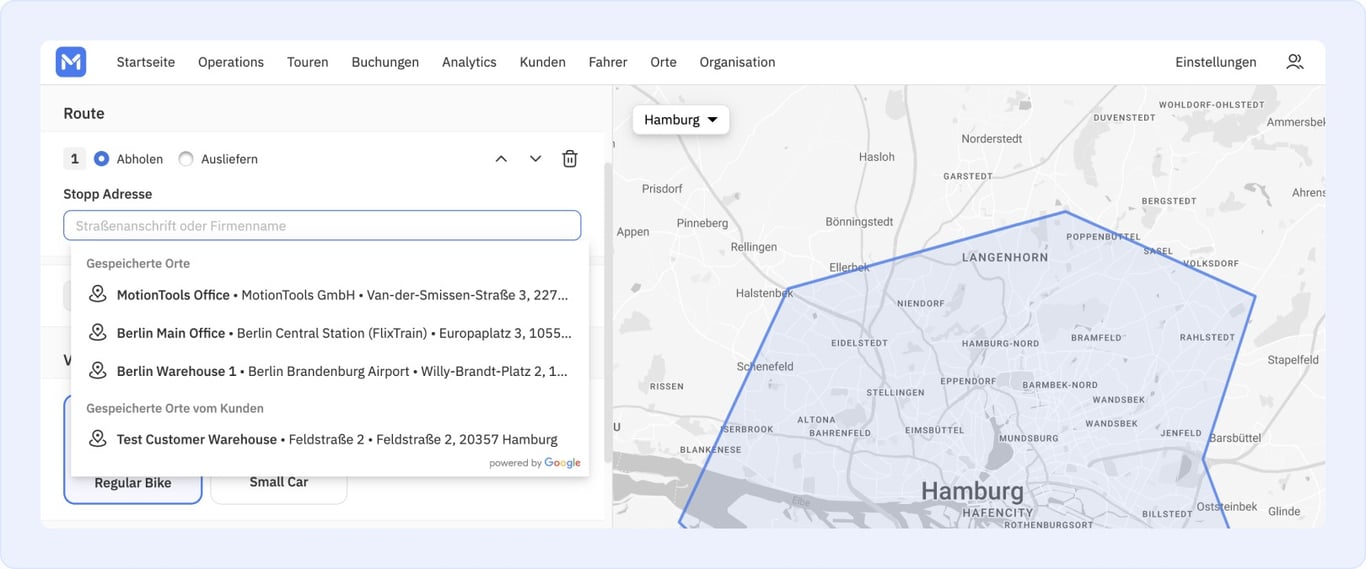Click the Bramfeld map label
1366x569 pixels.
1096,338
